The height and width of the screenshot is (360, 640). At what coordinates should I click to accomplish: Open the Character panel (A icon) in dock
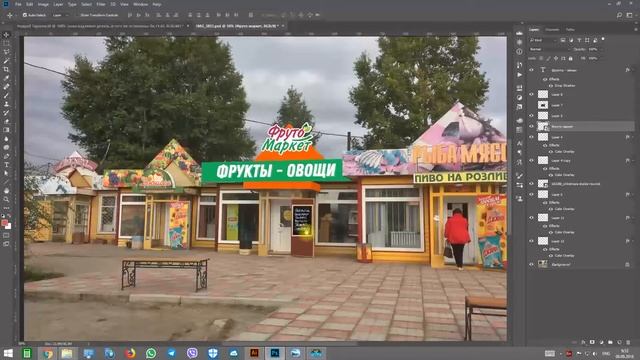tap(519, 144)
